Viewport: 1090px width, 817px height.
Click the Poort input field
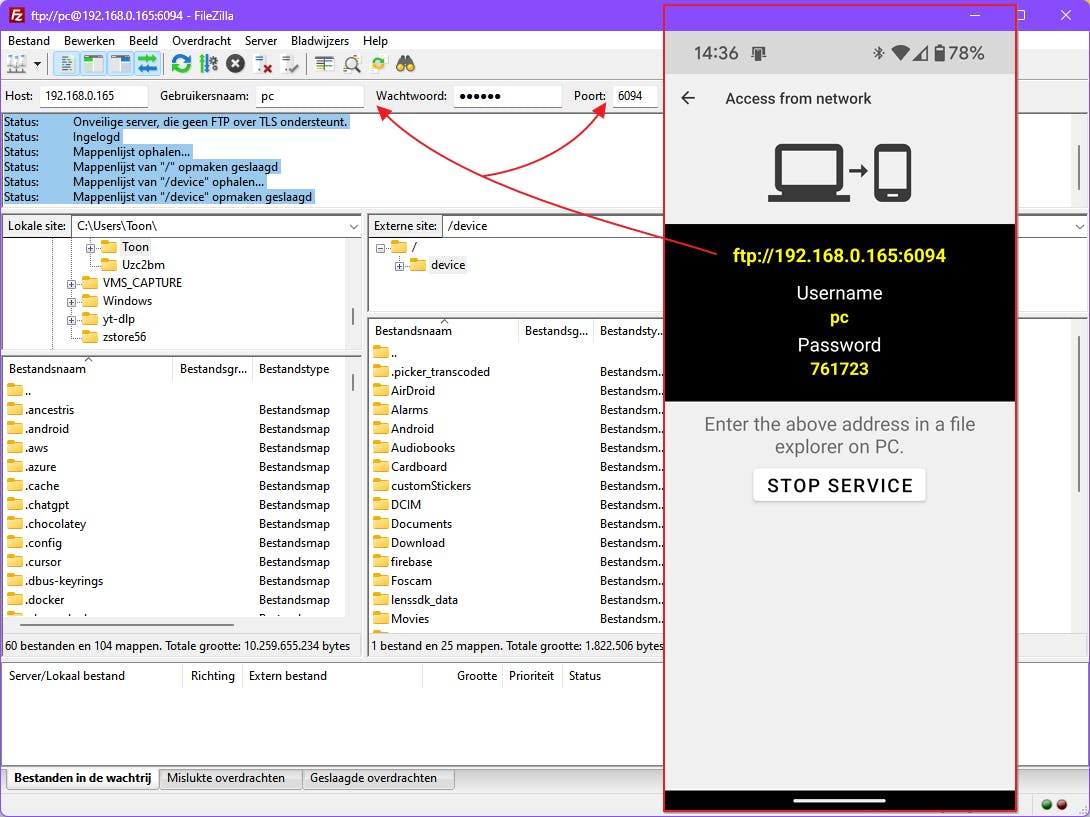click(x=635, y=96)
